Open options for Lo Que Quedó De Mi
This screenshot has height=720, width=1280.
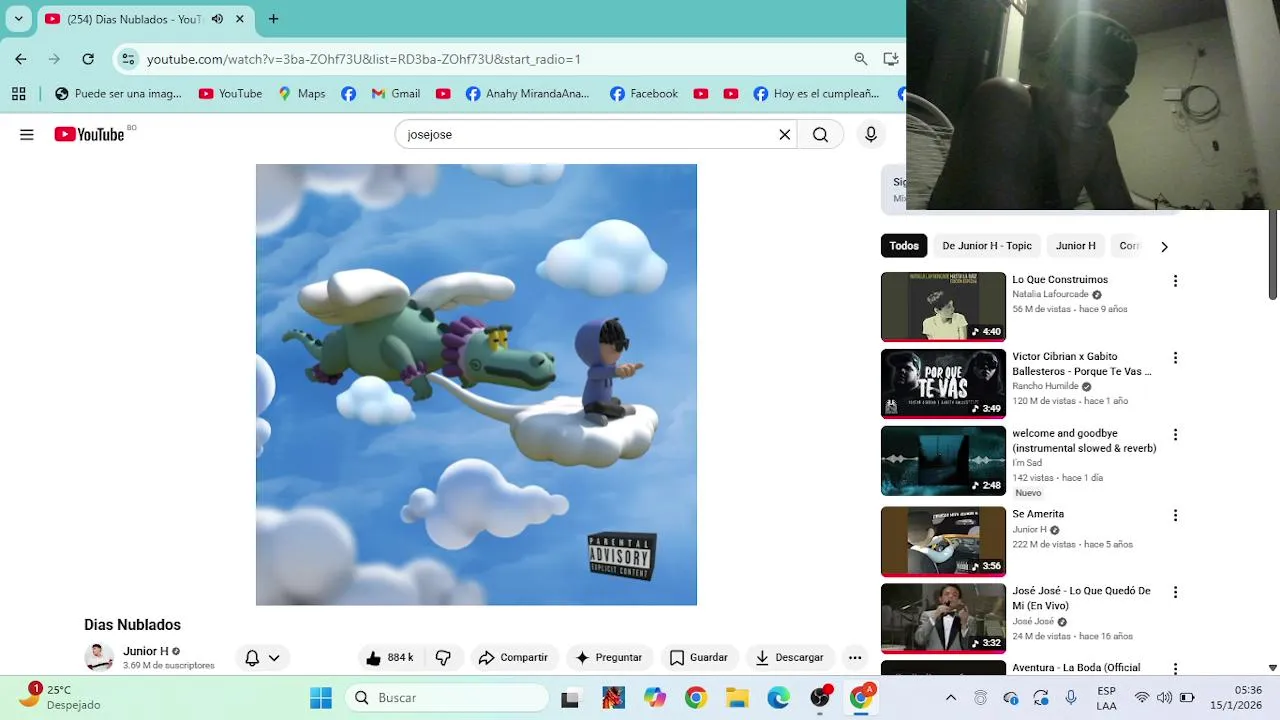[1176, 592]
